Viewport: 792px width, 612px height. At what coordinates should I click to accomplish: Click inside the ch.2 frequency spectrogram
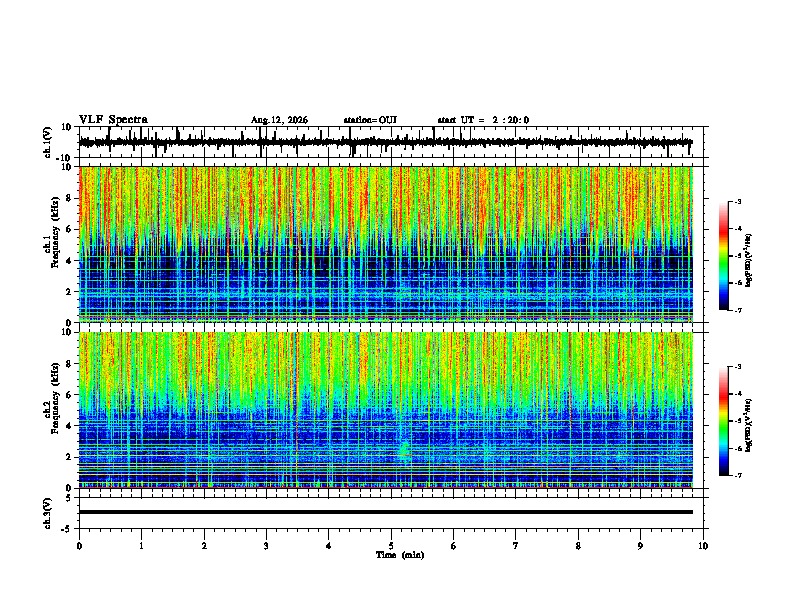point(386,410)
